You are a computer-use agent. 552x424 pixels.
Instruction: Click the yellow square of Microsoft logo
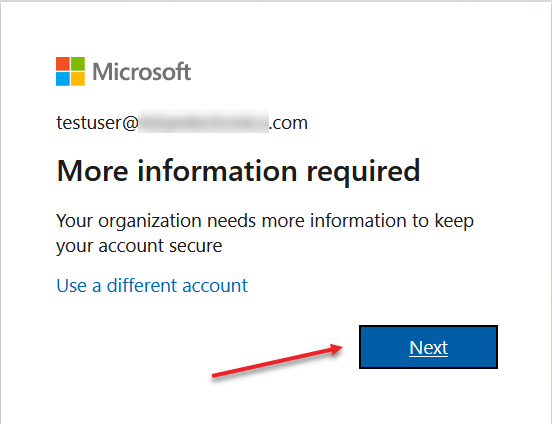78,79
